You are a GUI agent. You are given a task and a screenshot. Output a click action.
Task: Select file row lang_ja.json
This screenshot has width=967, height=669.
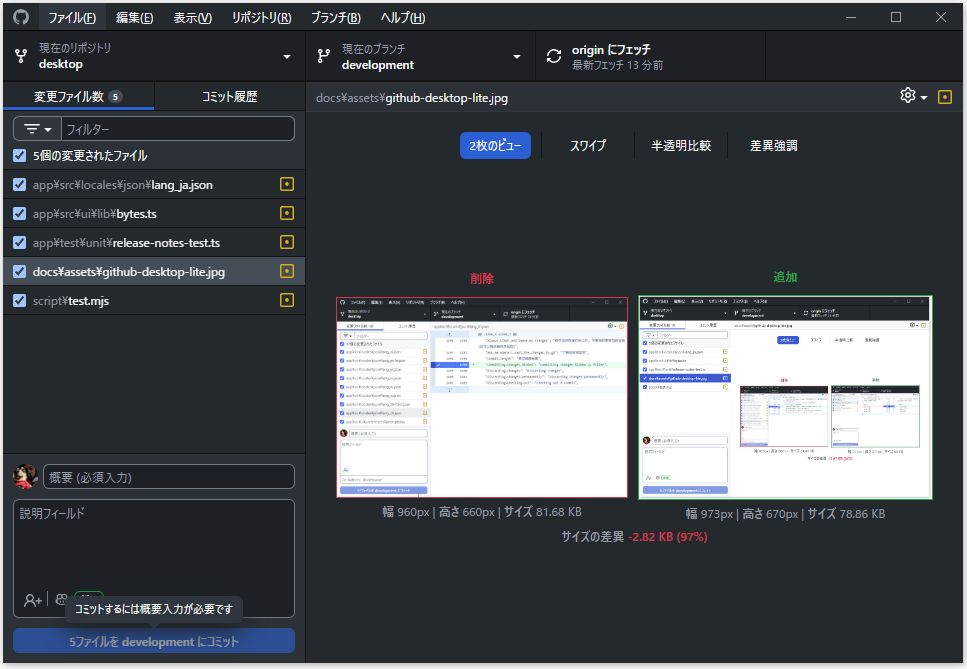point(154,184)
